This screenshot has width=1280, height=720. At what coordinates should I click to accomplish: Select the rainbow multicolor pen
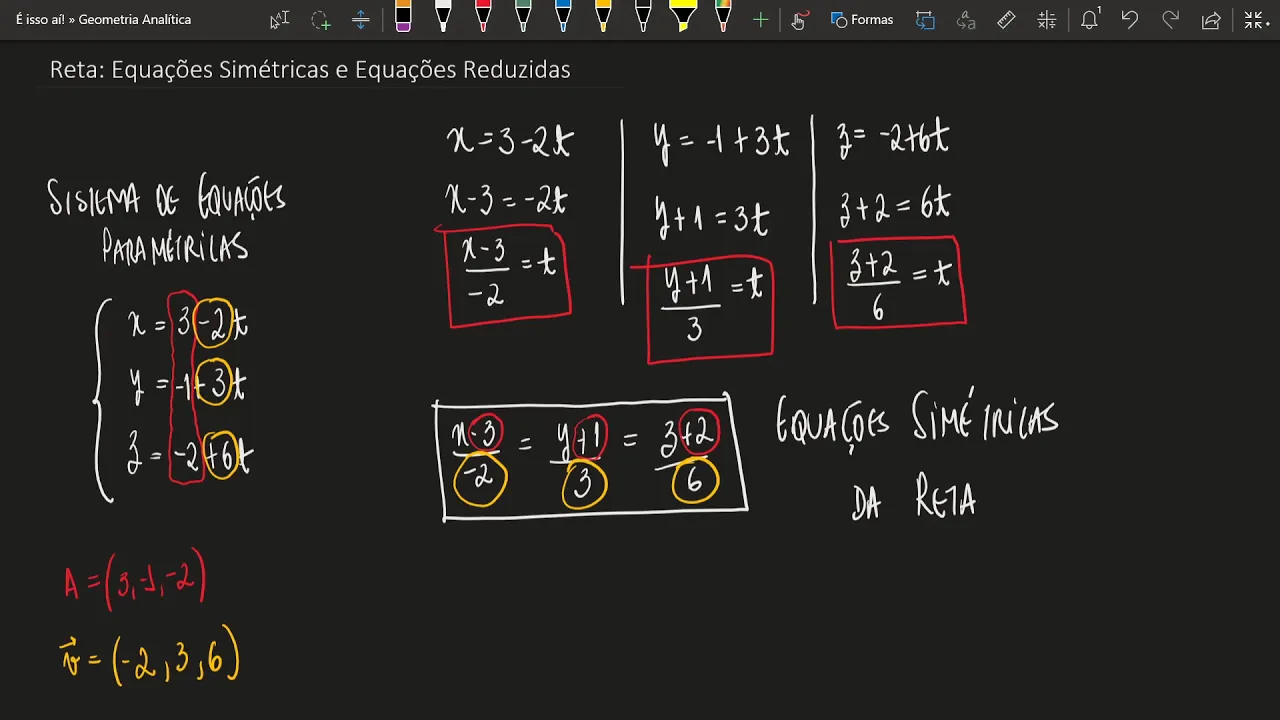pos(723,17)
